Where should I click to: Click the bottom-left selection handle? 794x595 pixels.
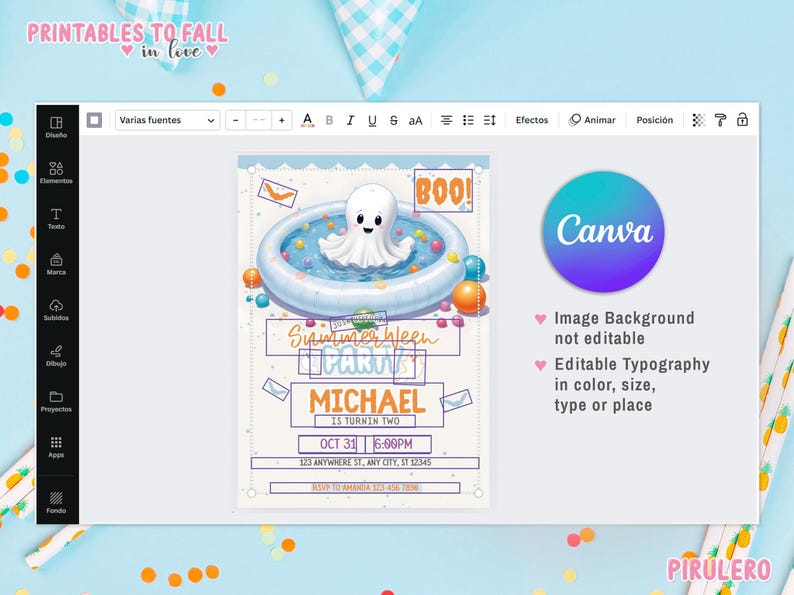251,493
